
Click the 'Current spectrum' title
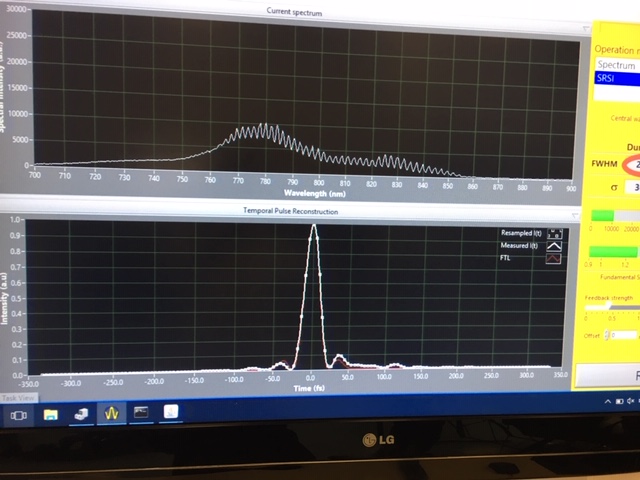tap(294, 11)
